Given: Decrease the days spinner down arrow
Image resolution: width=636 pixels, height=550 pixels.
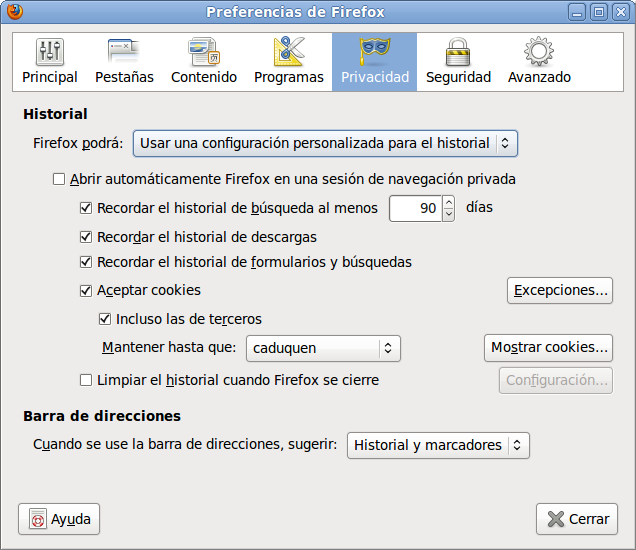Looking at the screenshot, I should (449, 215).
